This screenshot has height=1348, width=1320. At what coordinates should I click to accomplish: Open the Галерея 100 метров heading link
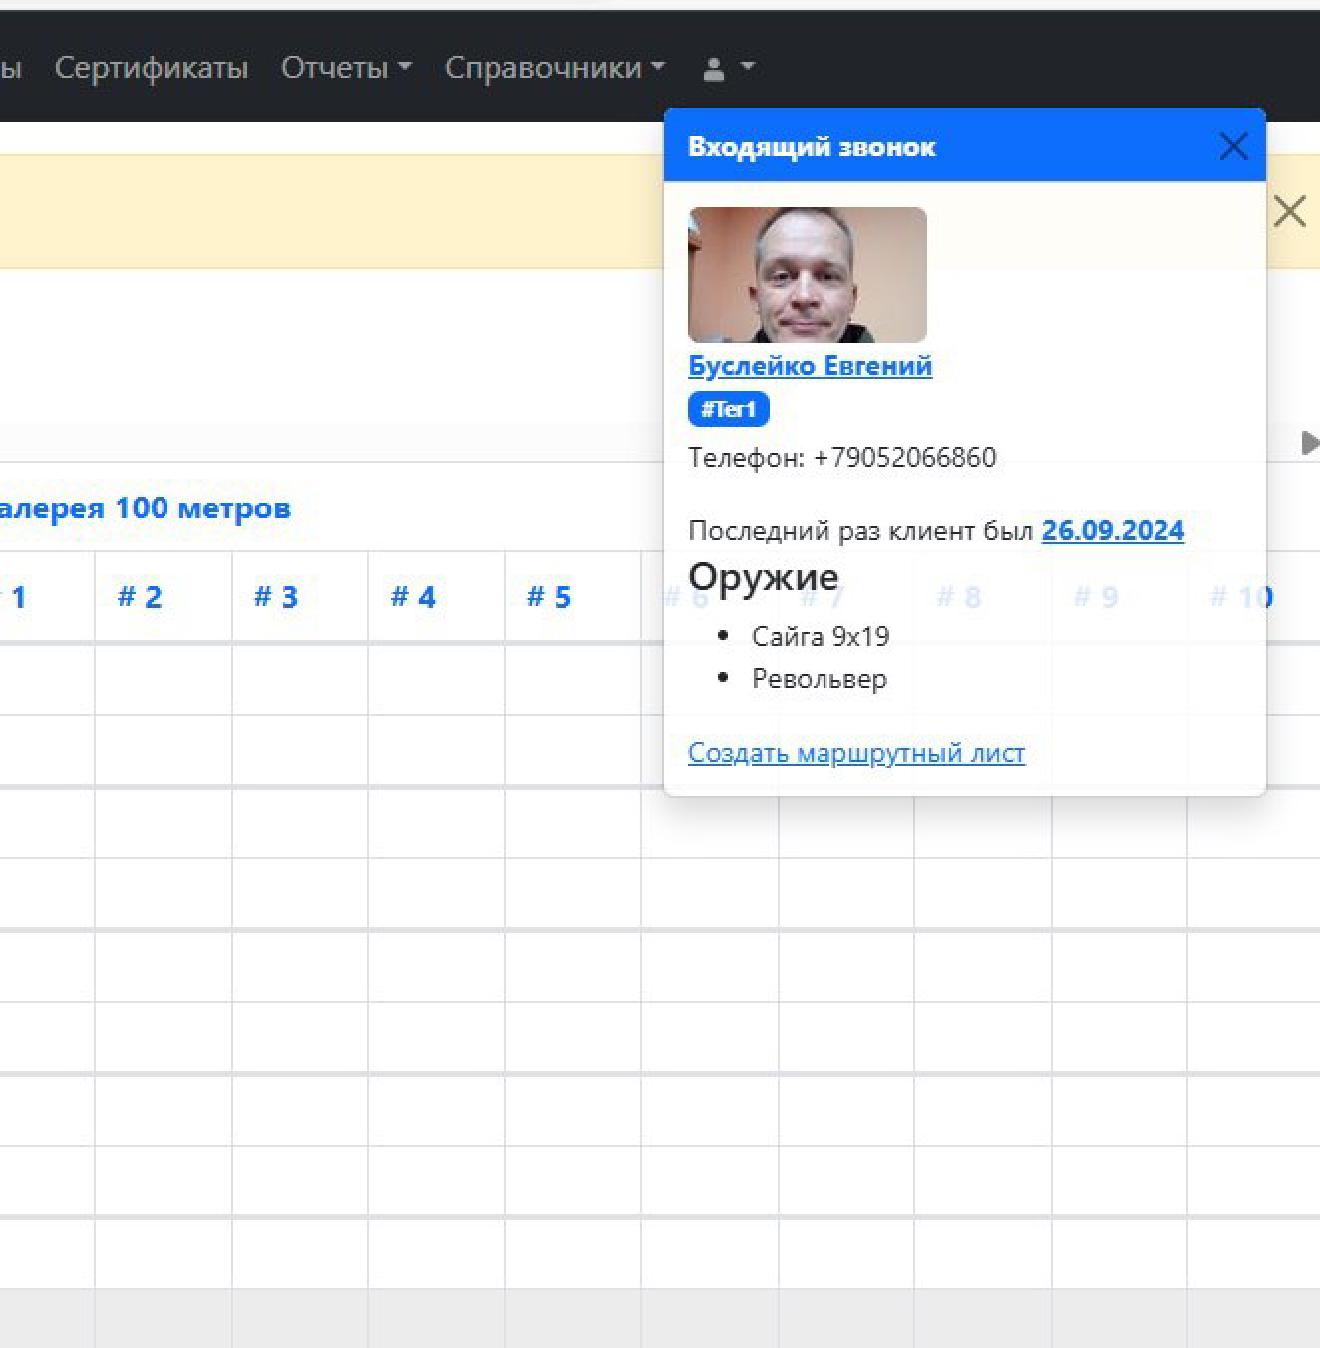coord(145,508)
